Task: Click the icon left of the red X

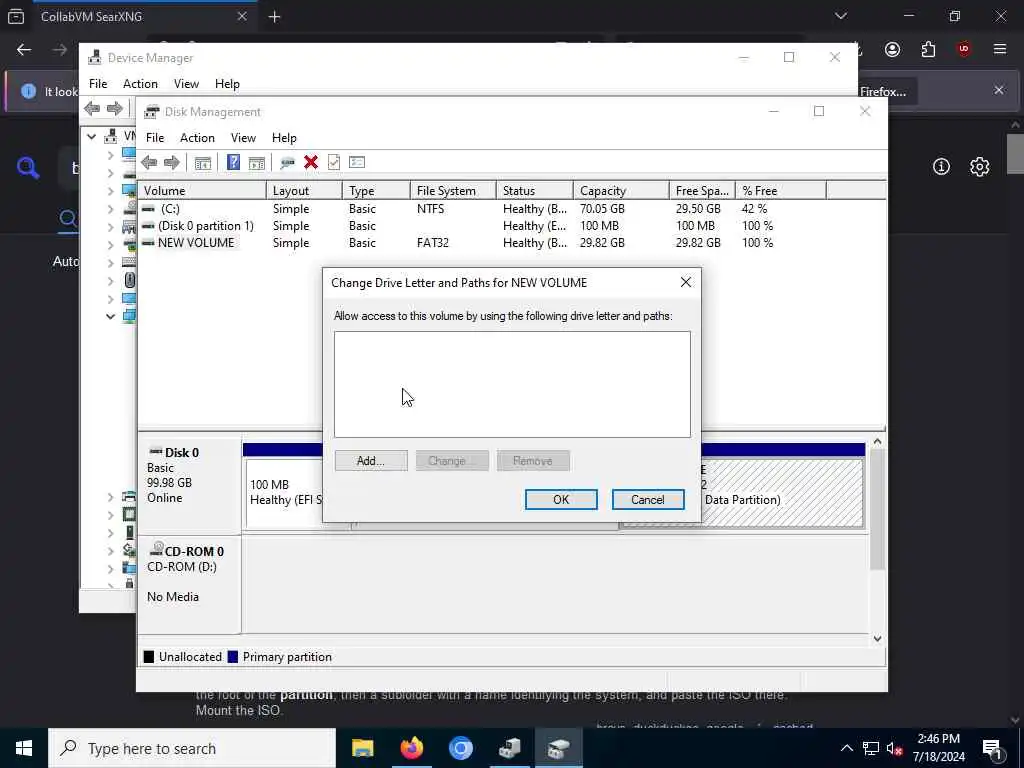Action: pyautogui.click(x=287, y=163)
